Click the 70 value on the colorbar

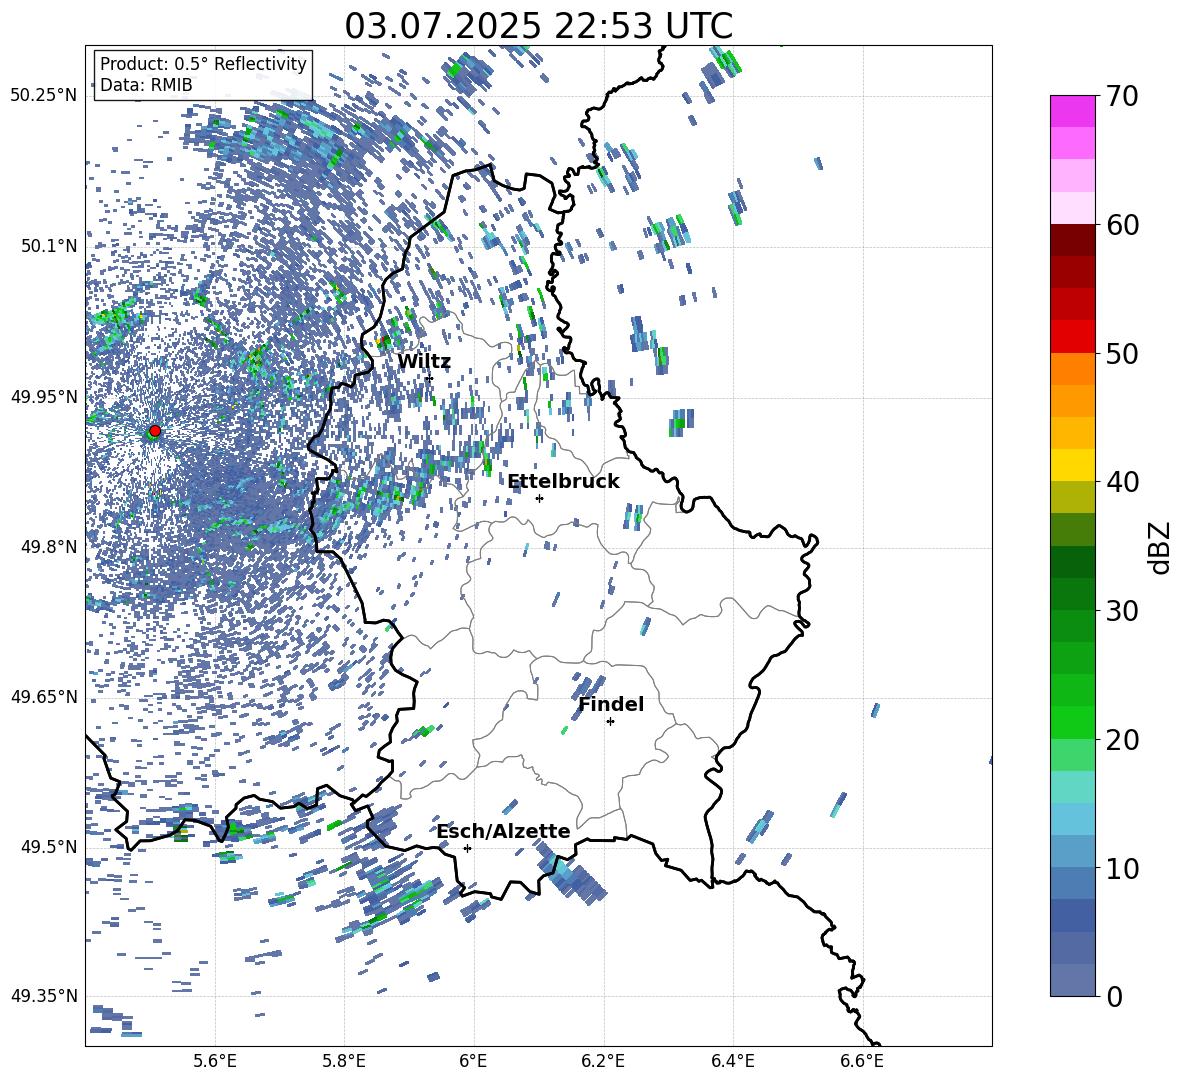click(x=1122, y=96)
